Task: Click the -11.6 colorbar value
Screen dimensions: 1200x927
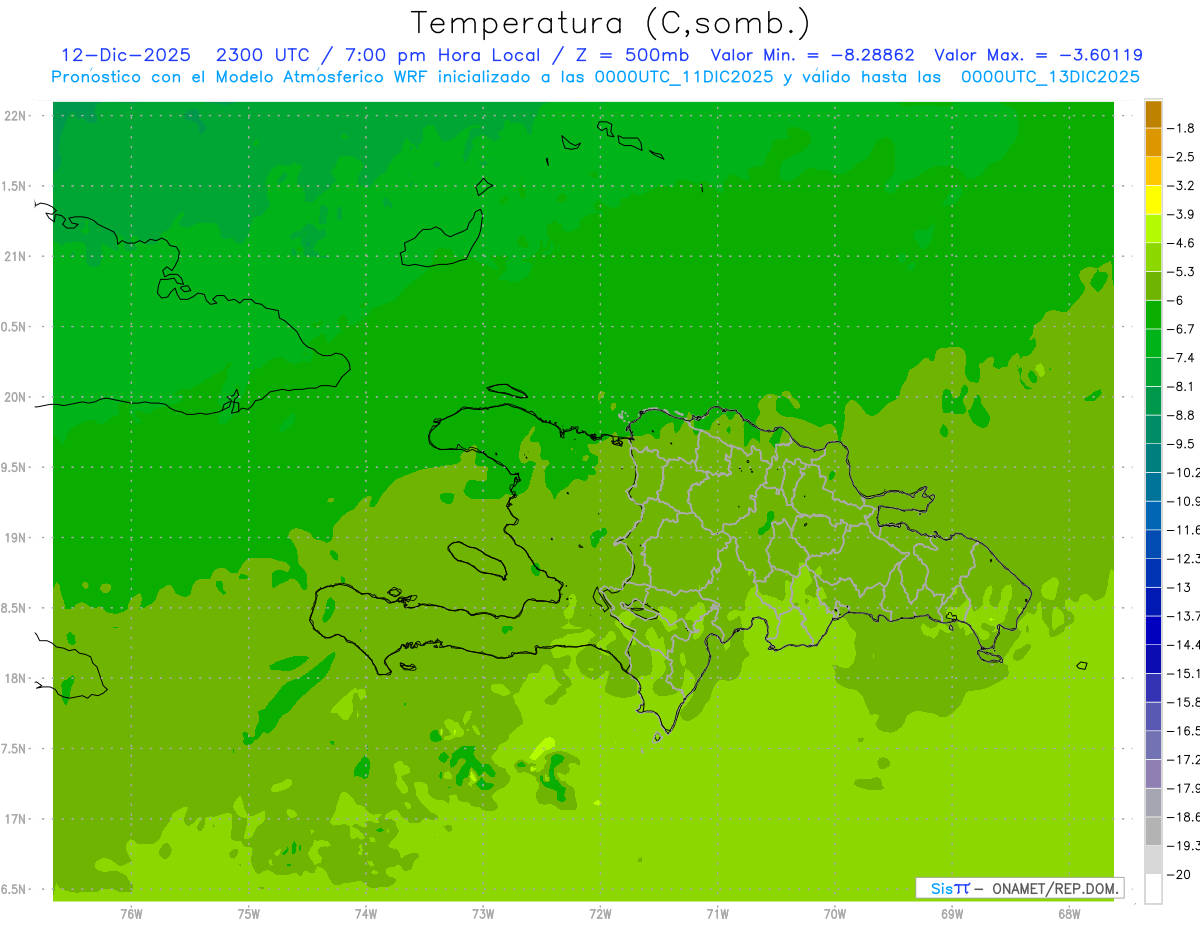Action: point(1184,530)
